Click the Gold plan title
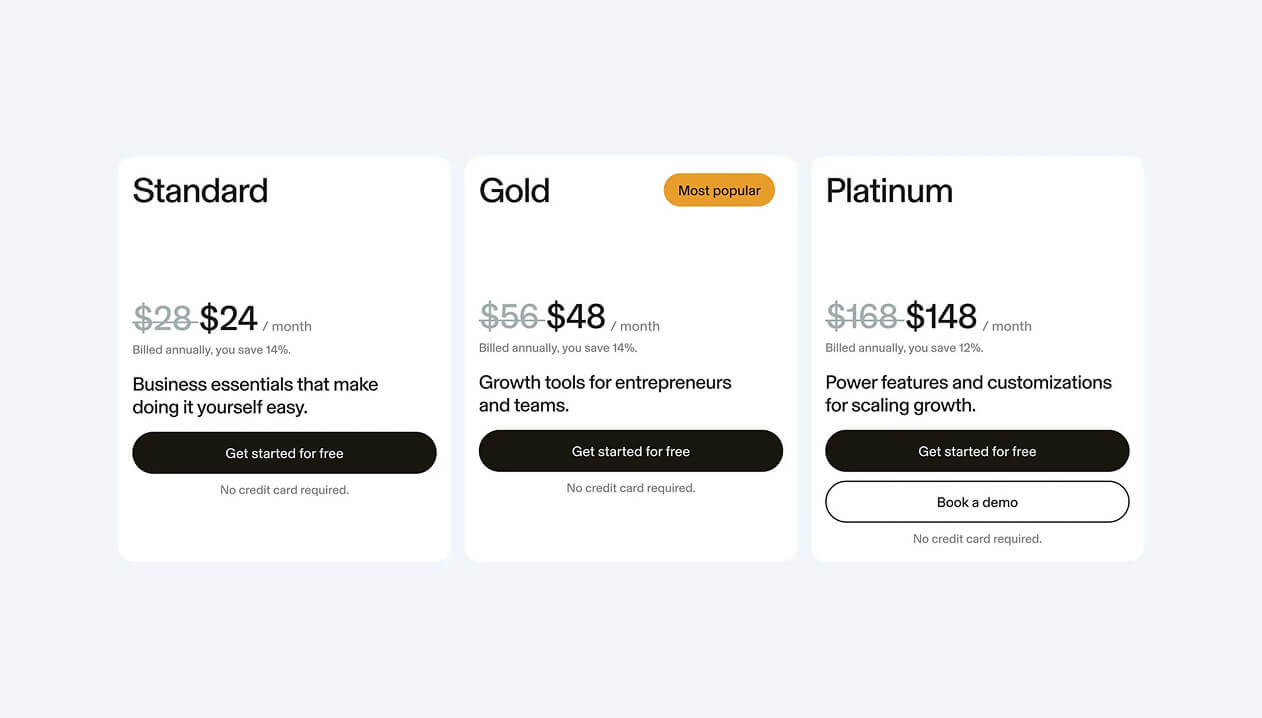The image size is (1262, 718). coord(514,190)
